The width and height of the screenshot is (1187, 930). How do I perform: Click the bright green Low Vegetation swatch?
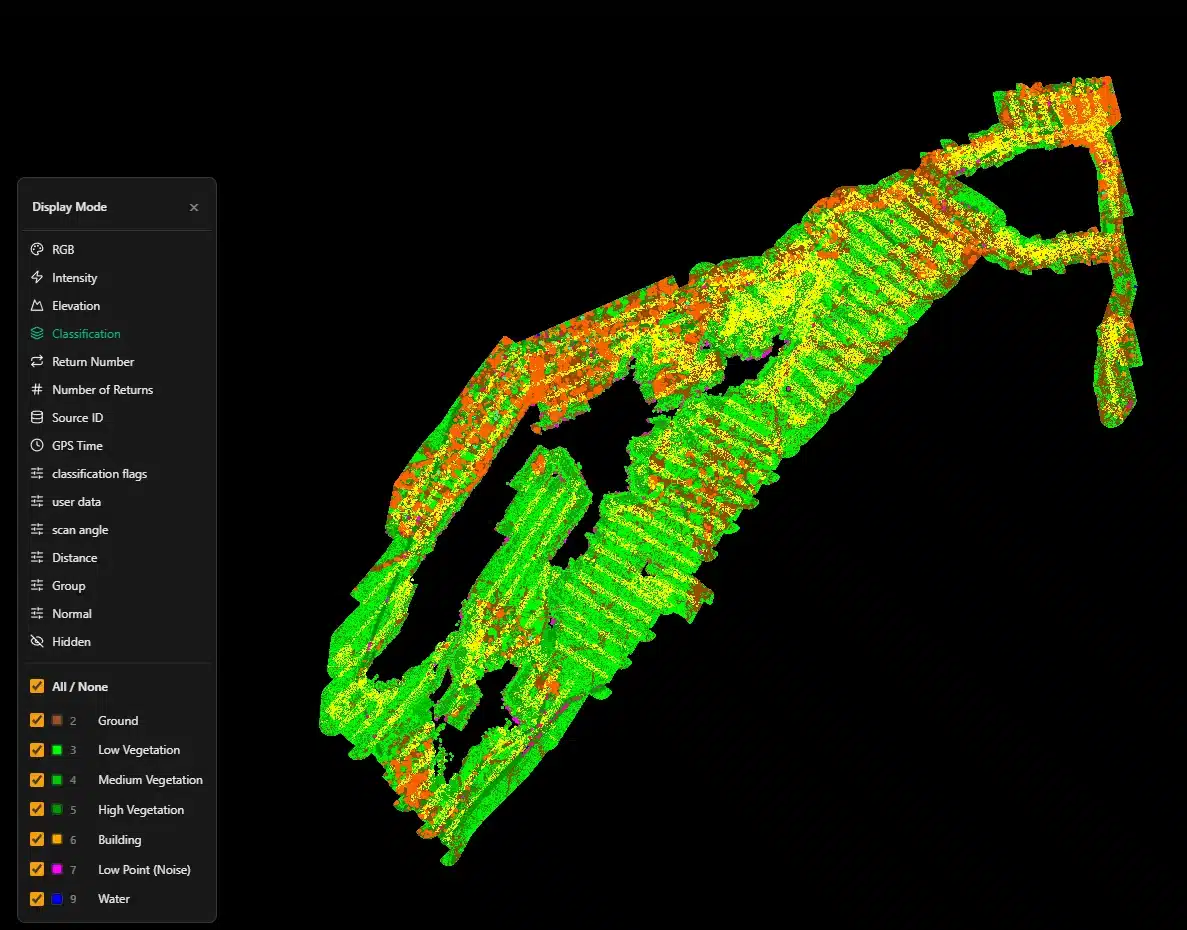coord(57,750)
